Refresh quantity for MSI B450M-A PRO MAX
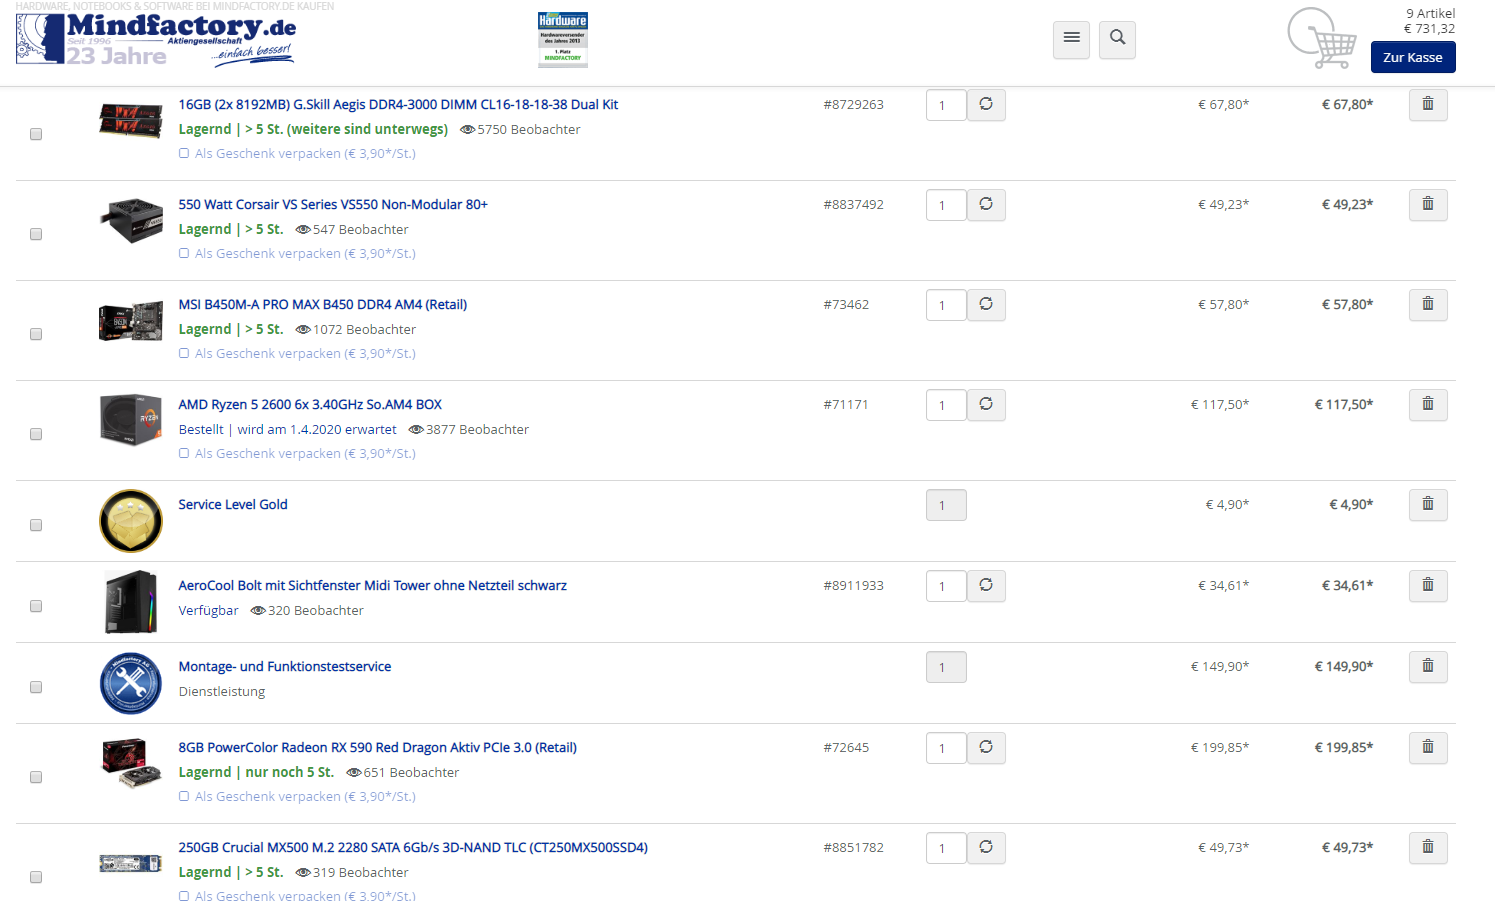Screen dimensions: 1495x901 coord(986,304)
